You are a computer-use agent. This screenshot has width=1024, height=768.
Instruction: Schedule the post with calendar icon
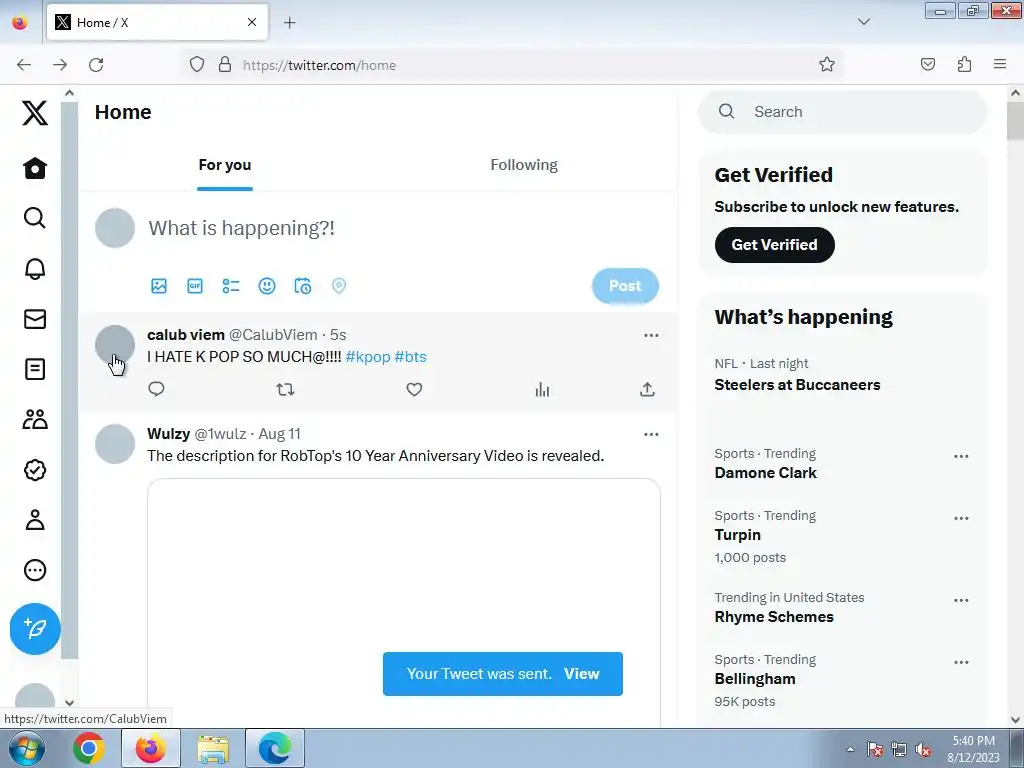pyautogui.click(x=302, y=286)
